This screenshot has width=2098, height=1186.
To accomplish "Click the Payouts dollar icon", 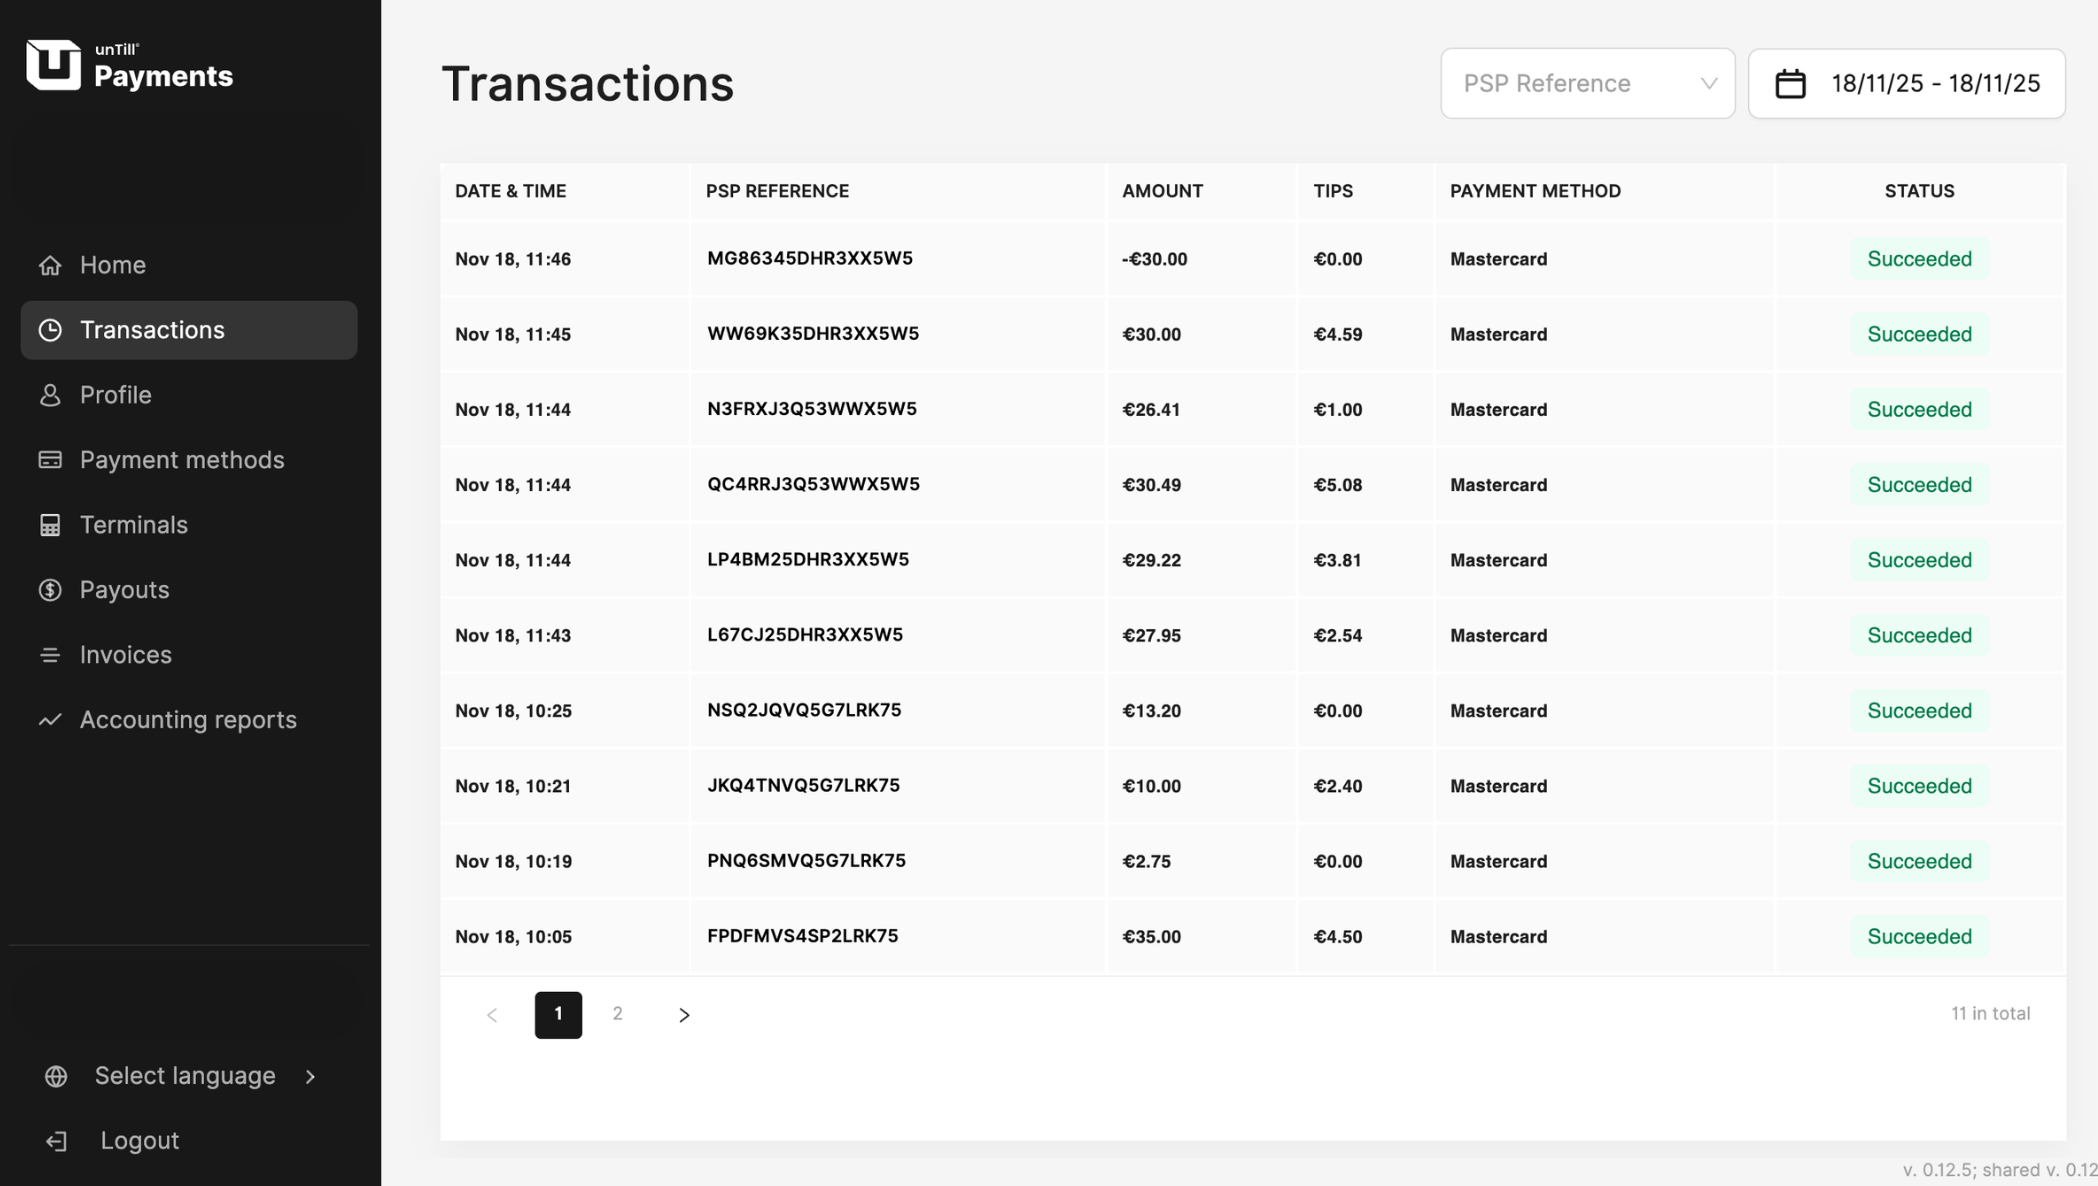I will coord(50,590).
